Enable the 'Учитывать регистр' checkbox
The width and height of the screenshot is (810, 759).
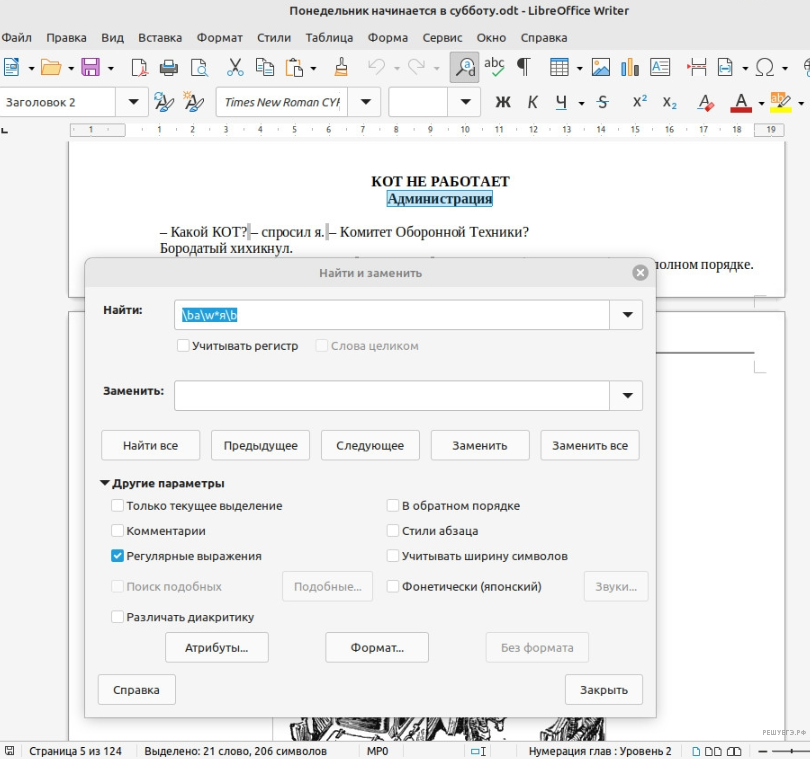(183, 346)
